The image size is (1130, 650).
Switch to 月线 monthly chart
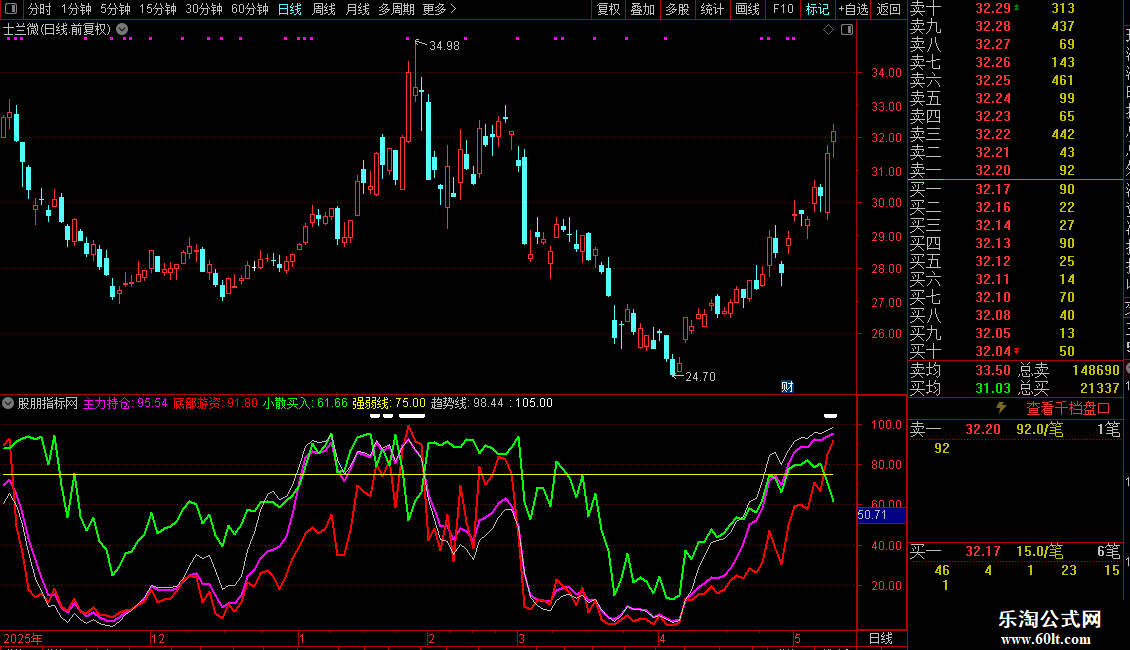(x=357, y=9)
